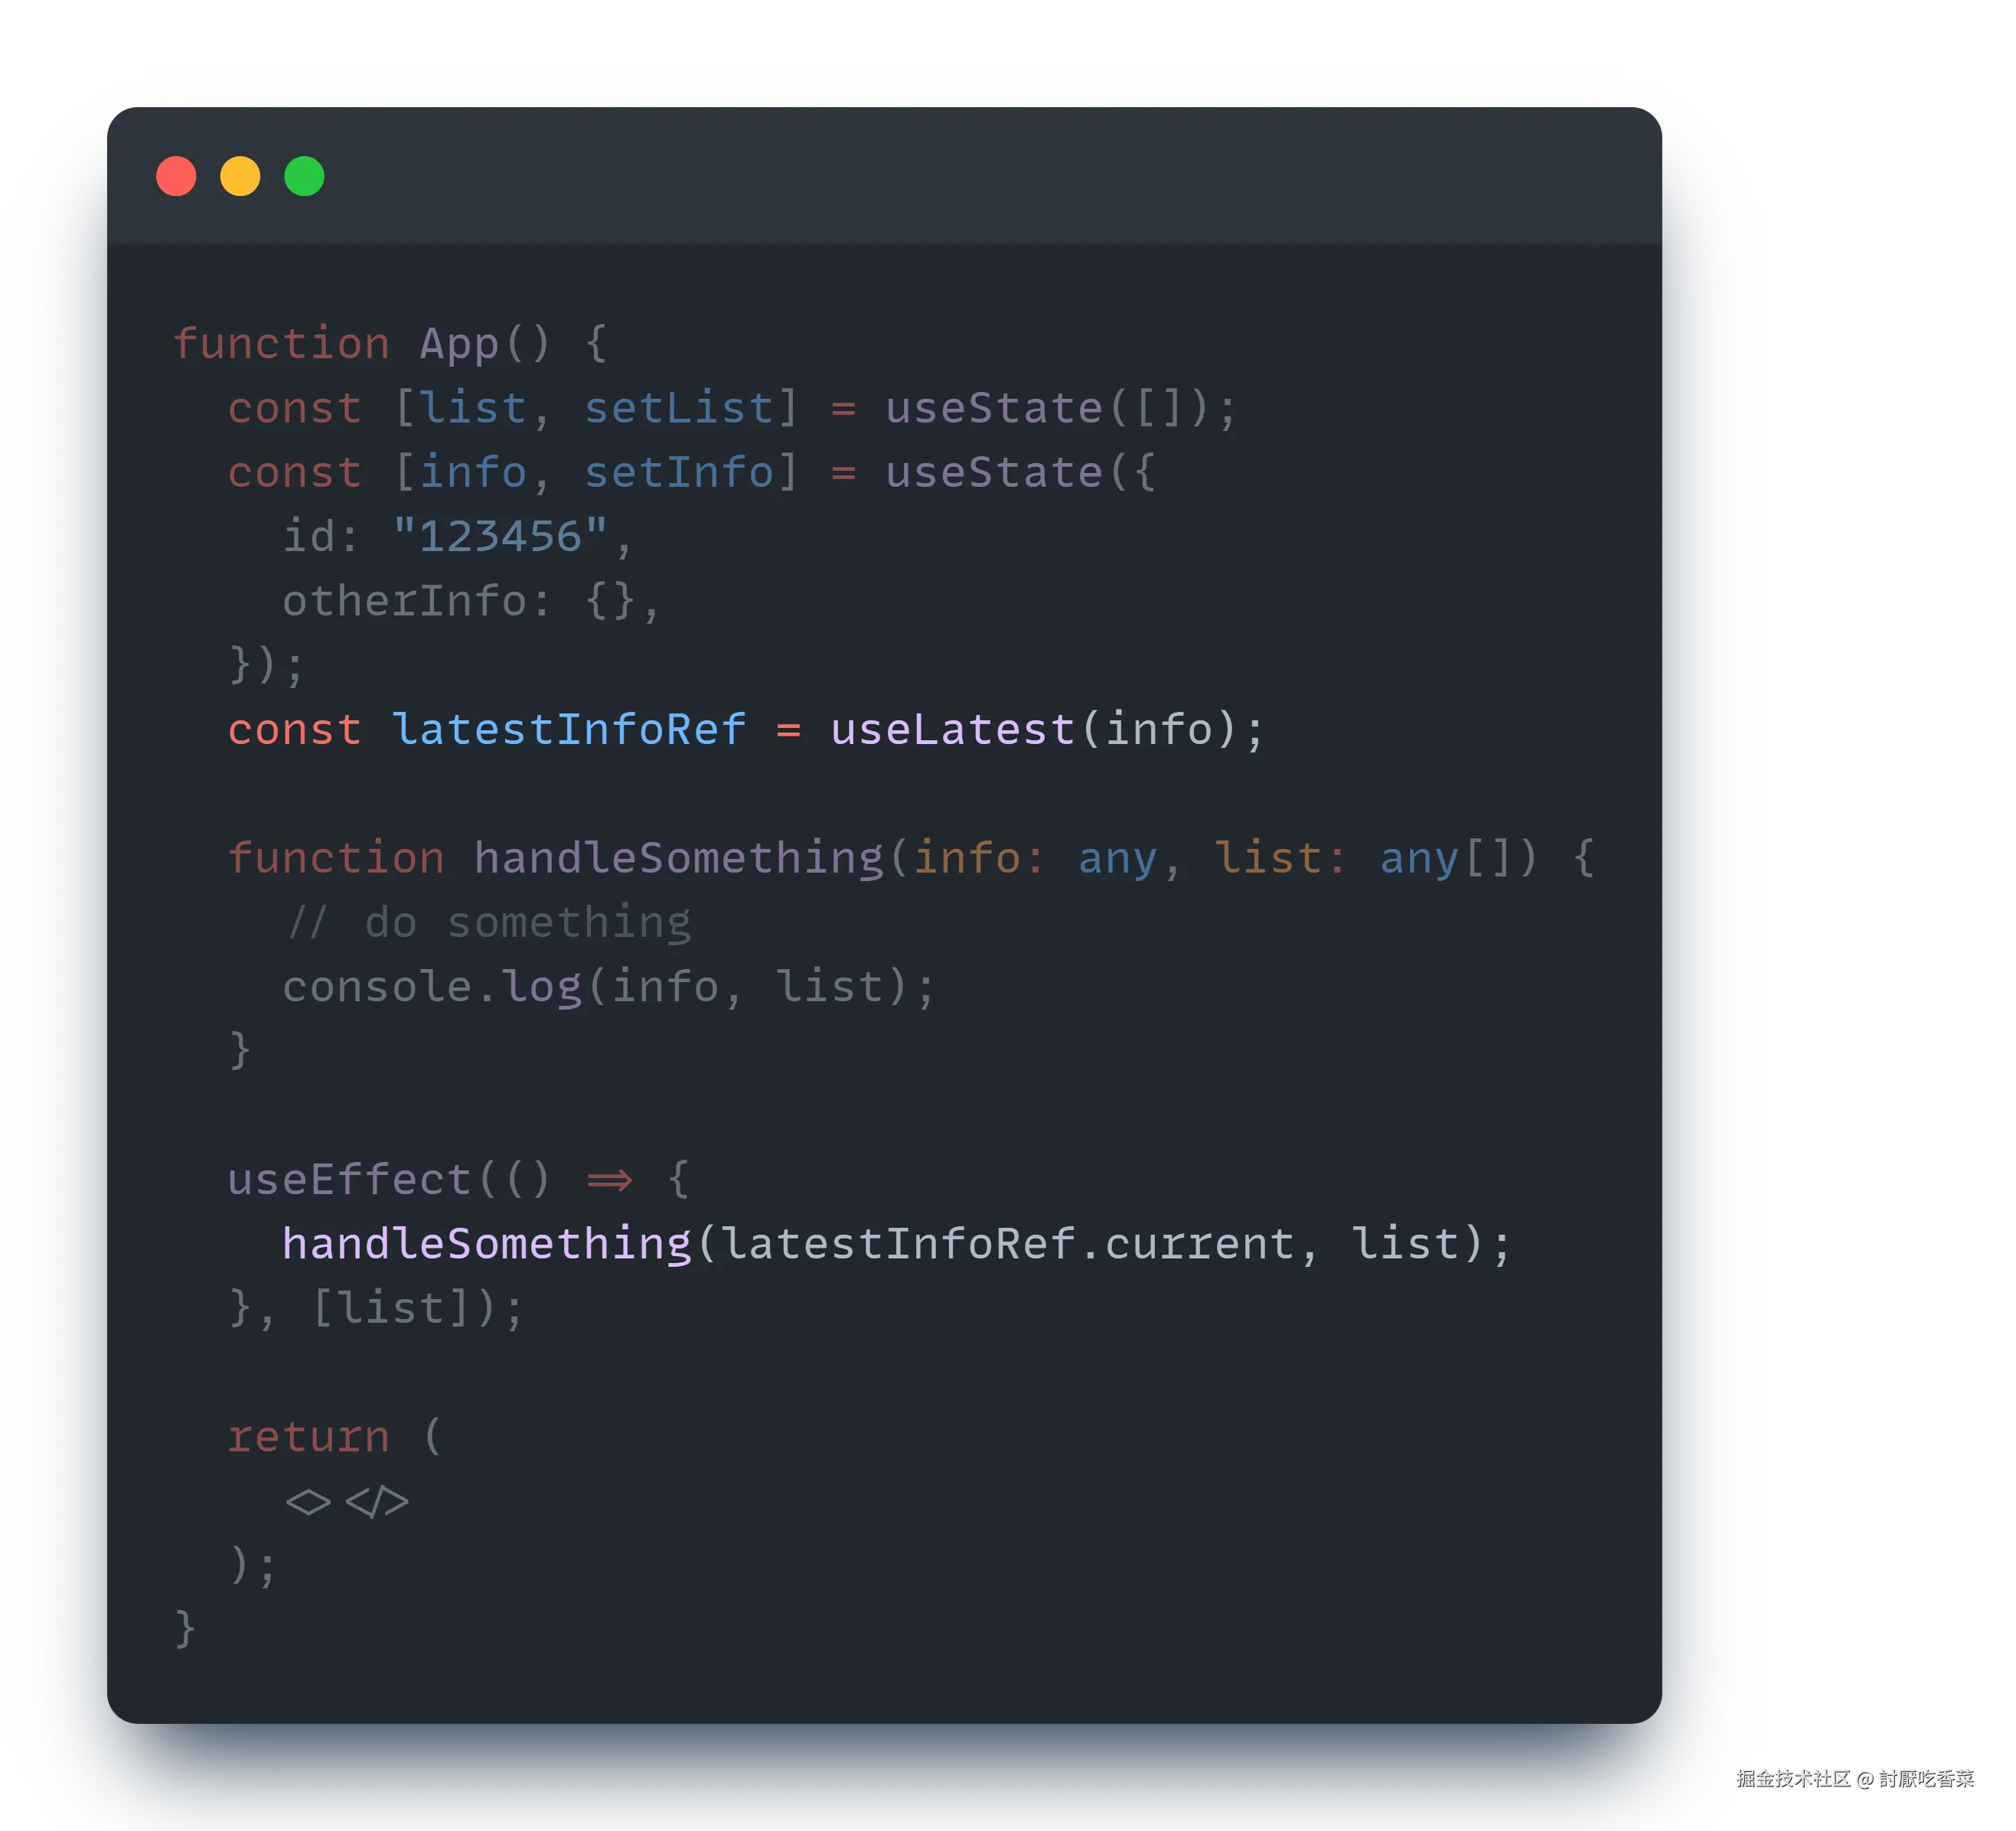Click latestInfoRef.current argument

(x=1008, y=1243)
